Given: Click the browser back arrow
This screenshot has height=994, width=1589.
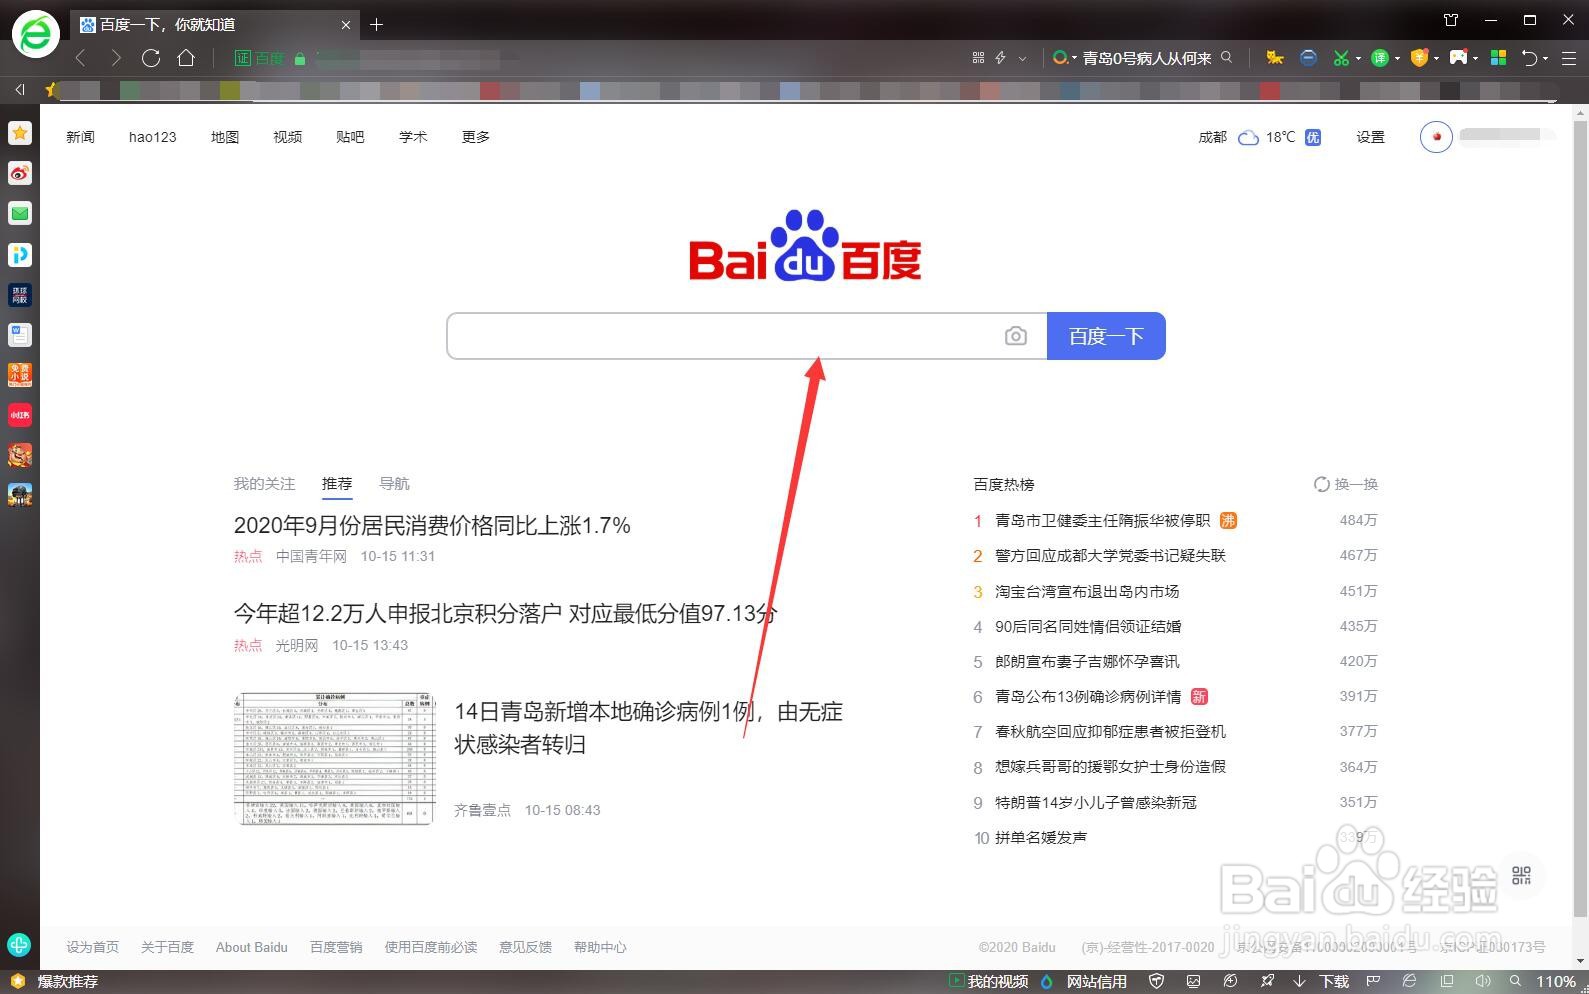Looking at the screenshot, I should (x=81, y=58).
